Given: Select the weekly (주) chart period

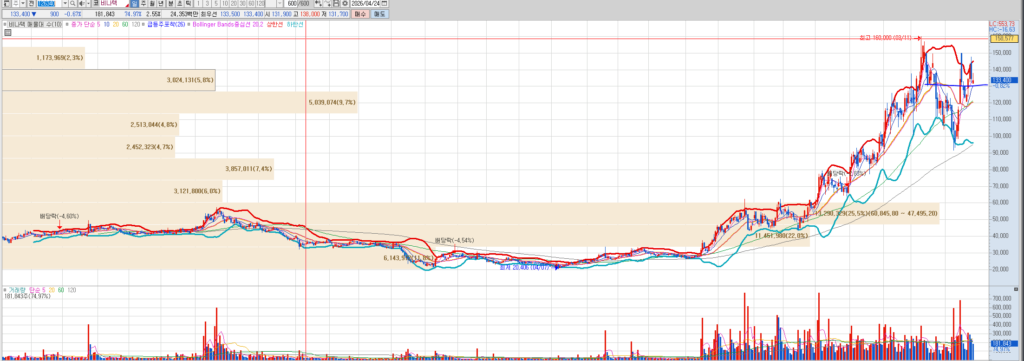Looking at the screenshot, I should pos(143,3).
